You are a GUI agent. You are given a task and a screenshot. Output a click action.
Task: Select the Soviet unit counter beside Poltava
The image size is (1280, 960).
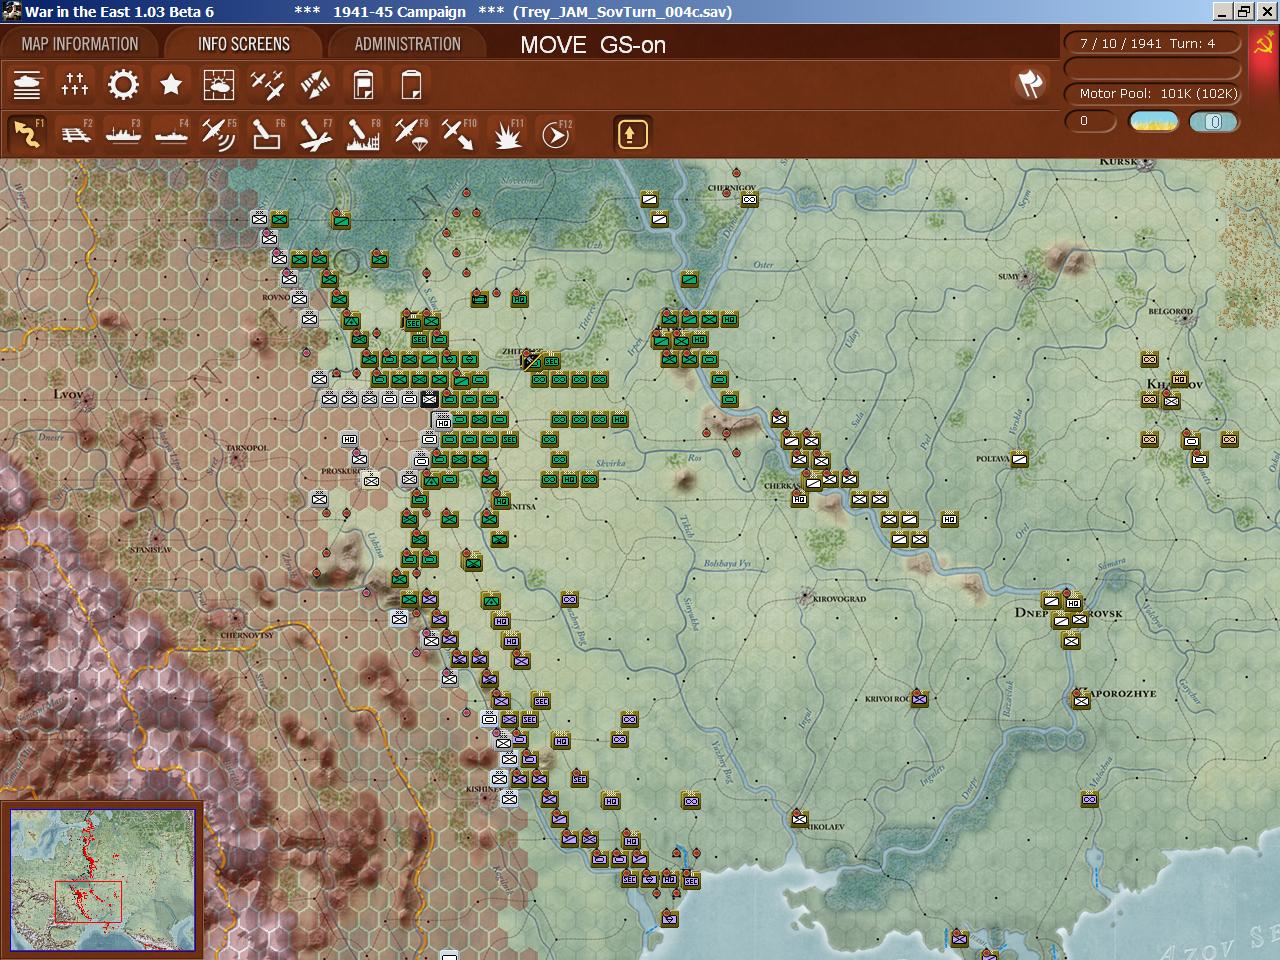[1019, 459]
